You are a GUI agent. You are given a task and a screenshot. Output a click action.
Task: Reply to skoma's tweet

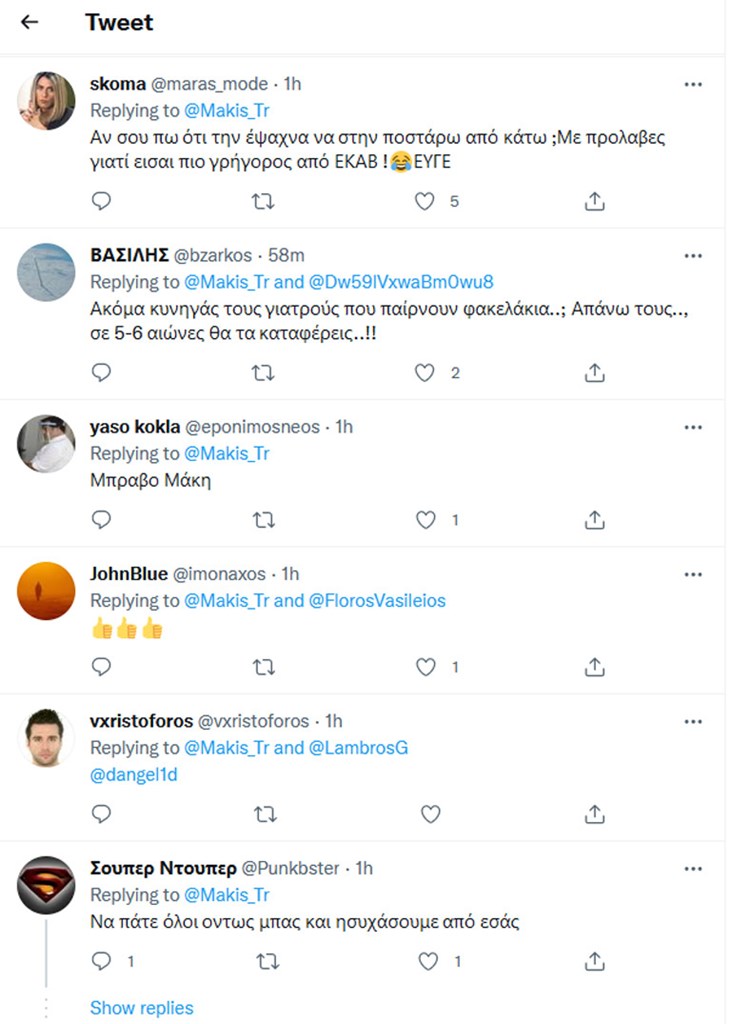[x=101, y=201]
